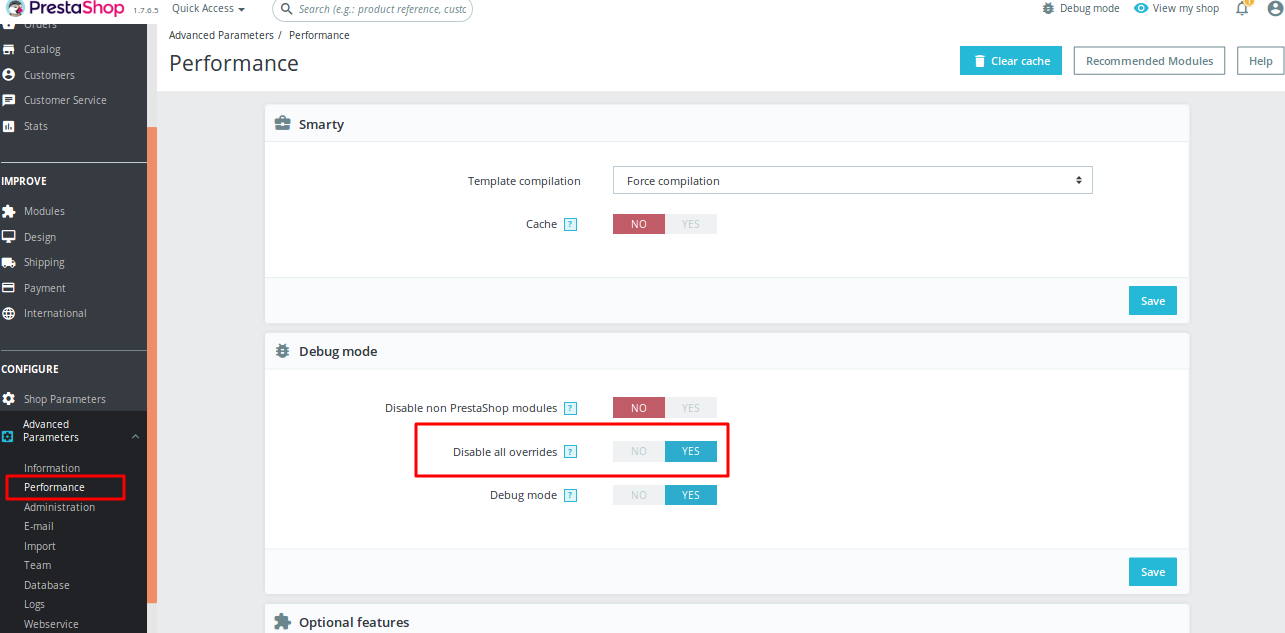The width and height of the screenshot is (1285, 633).
Task: Click View my shop link text
Action: [1186, 8]
